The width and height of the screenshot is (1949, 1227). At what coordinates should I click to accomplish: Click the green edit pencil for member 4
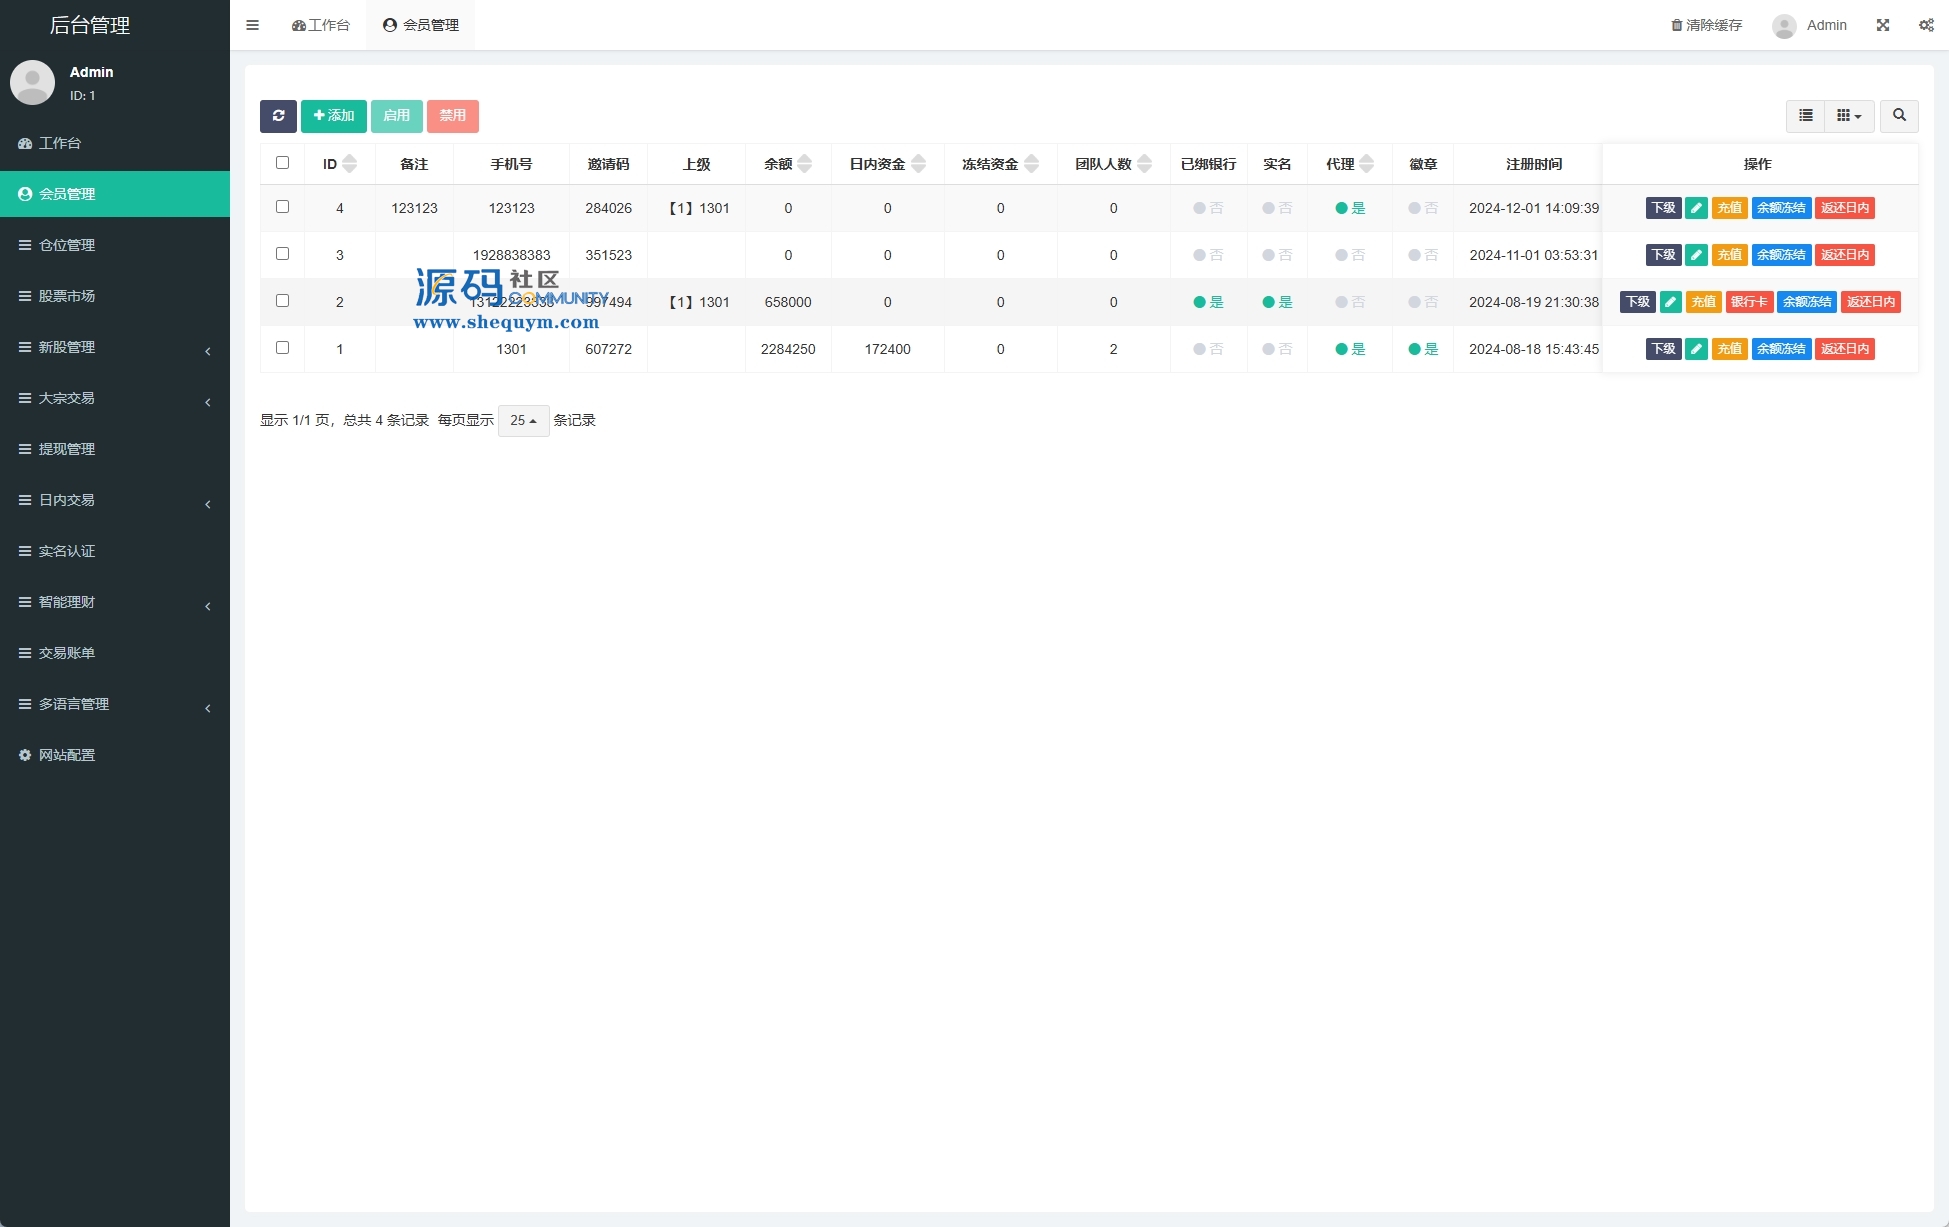pyautogui.click(x=1696, y=208)
